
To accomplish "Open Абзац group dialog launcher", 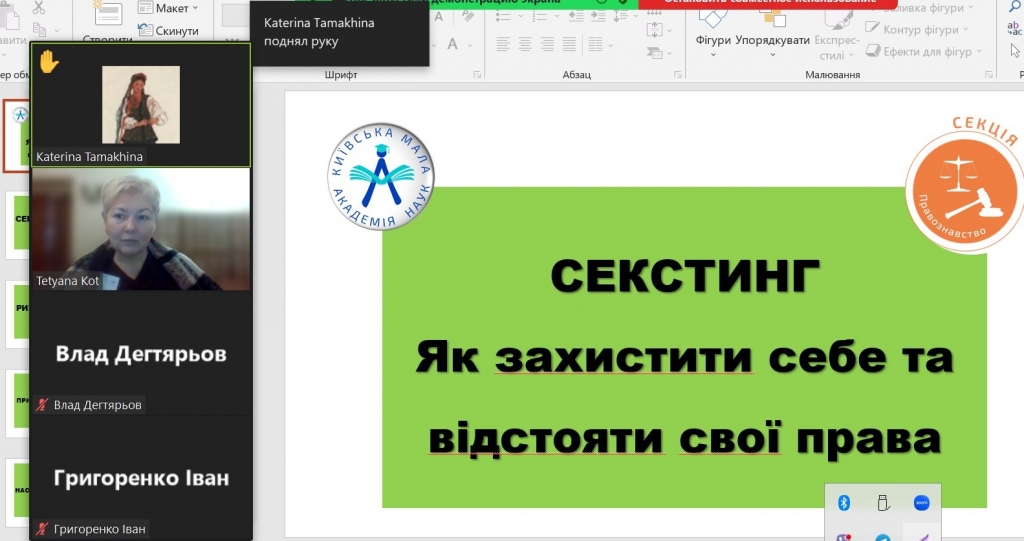I will (x=678, y=75).
